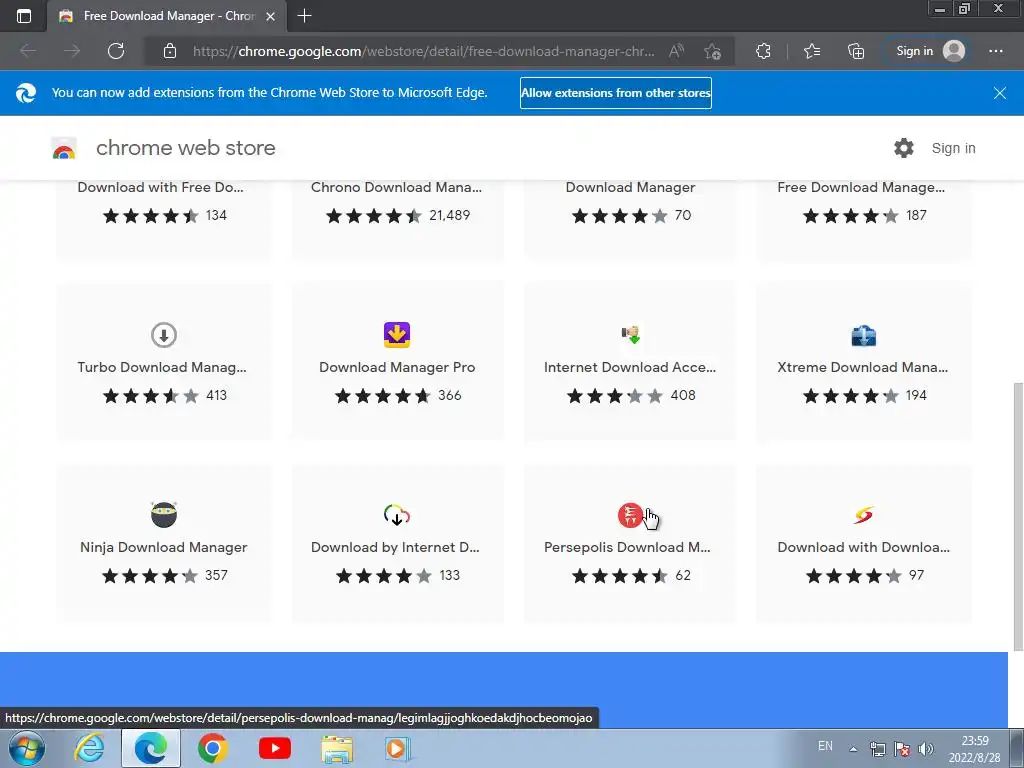Screen dimensions: 1024x768
Task: Activate Read aloud icon in address bar
Action: pyautogui.click(x=677, y=51)
